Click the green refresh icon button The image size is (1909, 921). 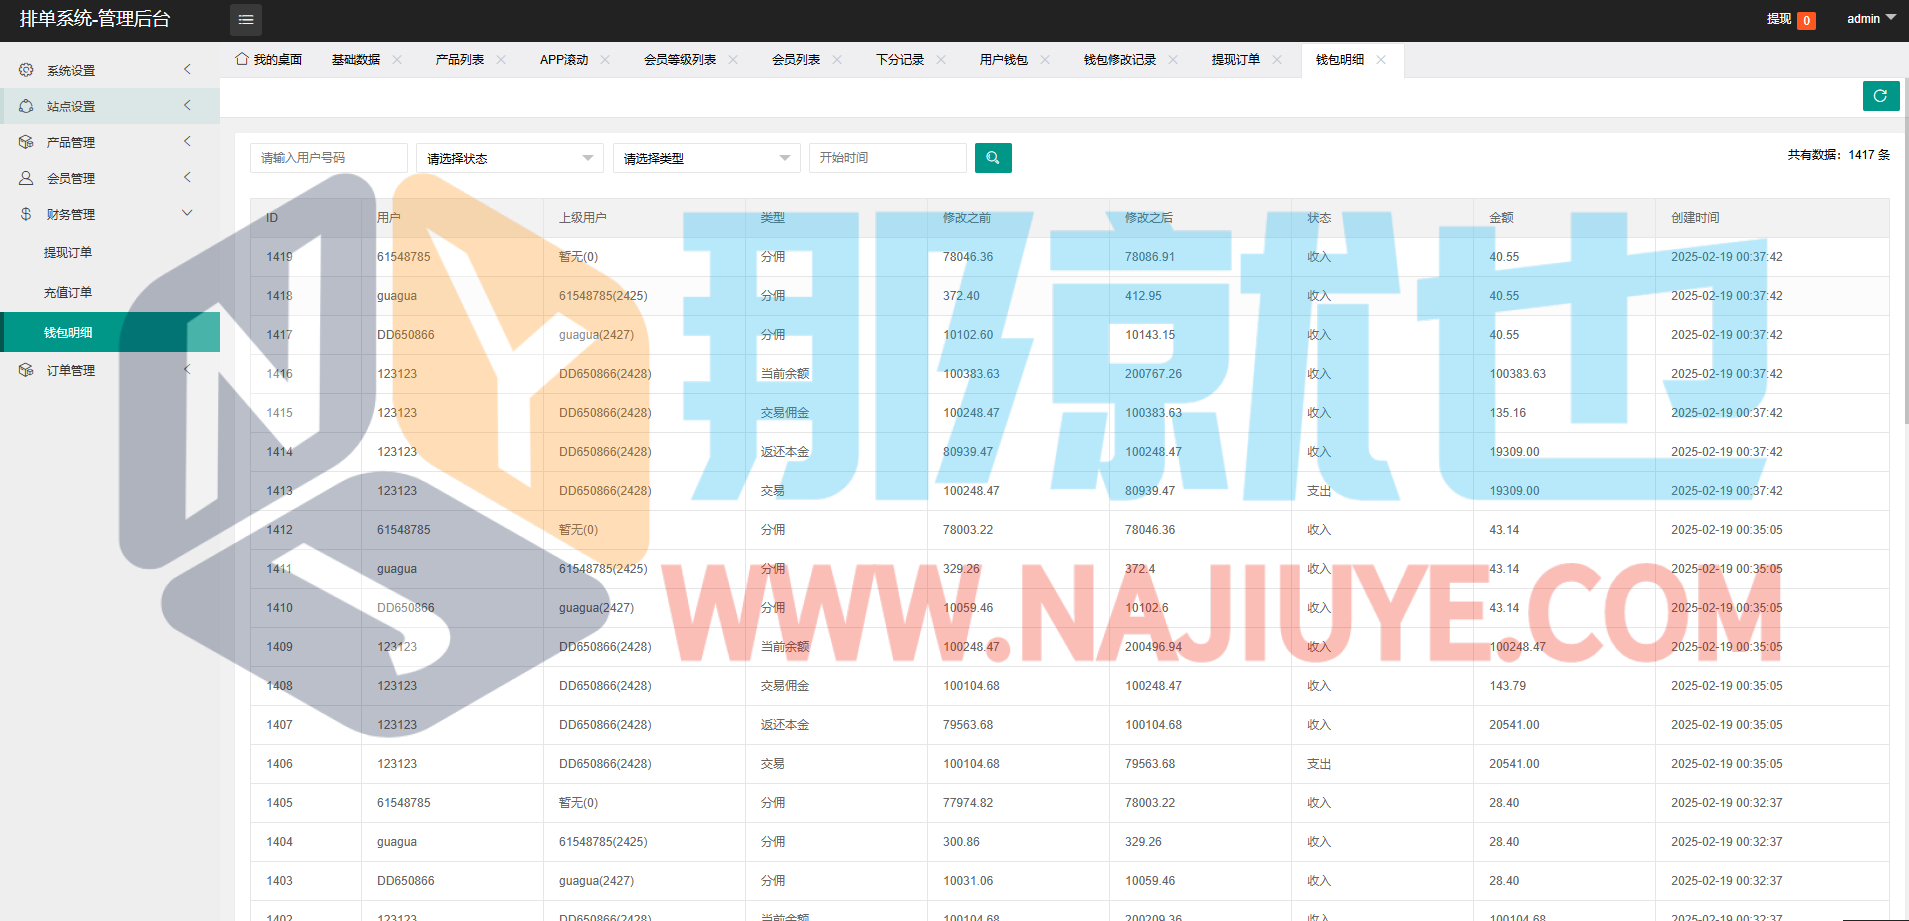[1880, 96]
